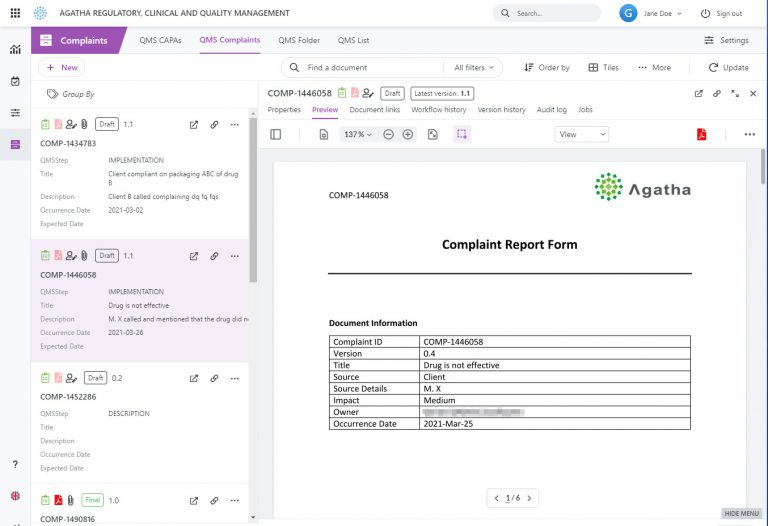Open the All filters dropdown
The width and height of the screenshot is (768, 526).
coord(474,68)
